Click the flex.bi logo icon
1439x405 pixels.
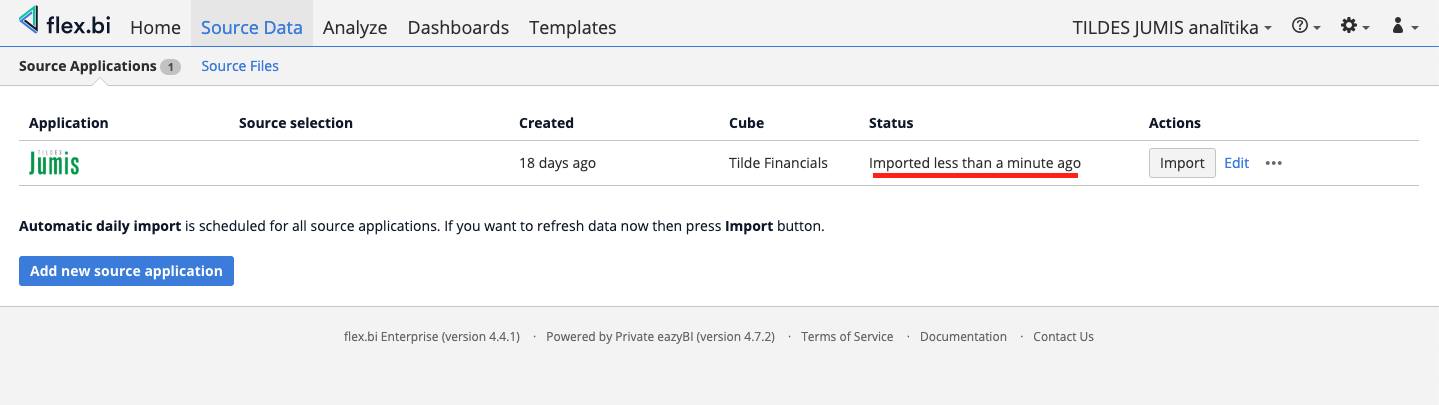click(30, 21)
